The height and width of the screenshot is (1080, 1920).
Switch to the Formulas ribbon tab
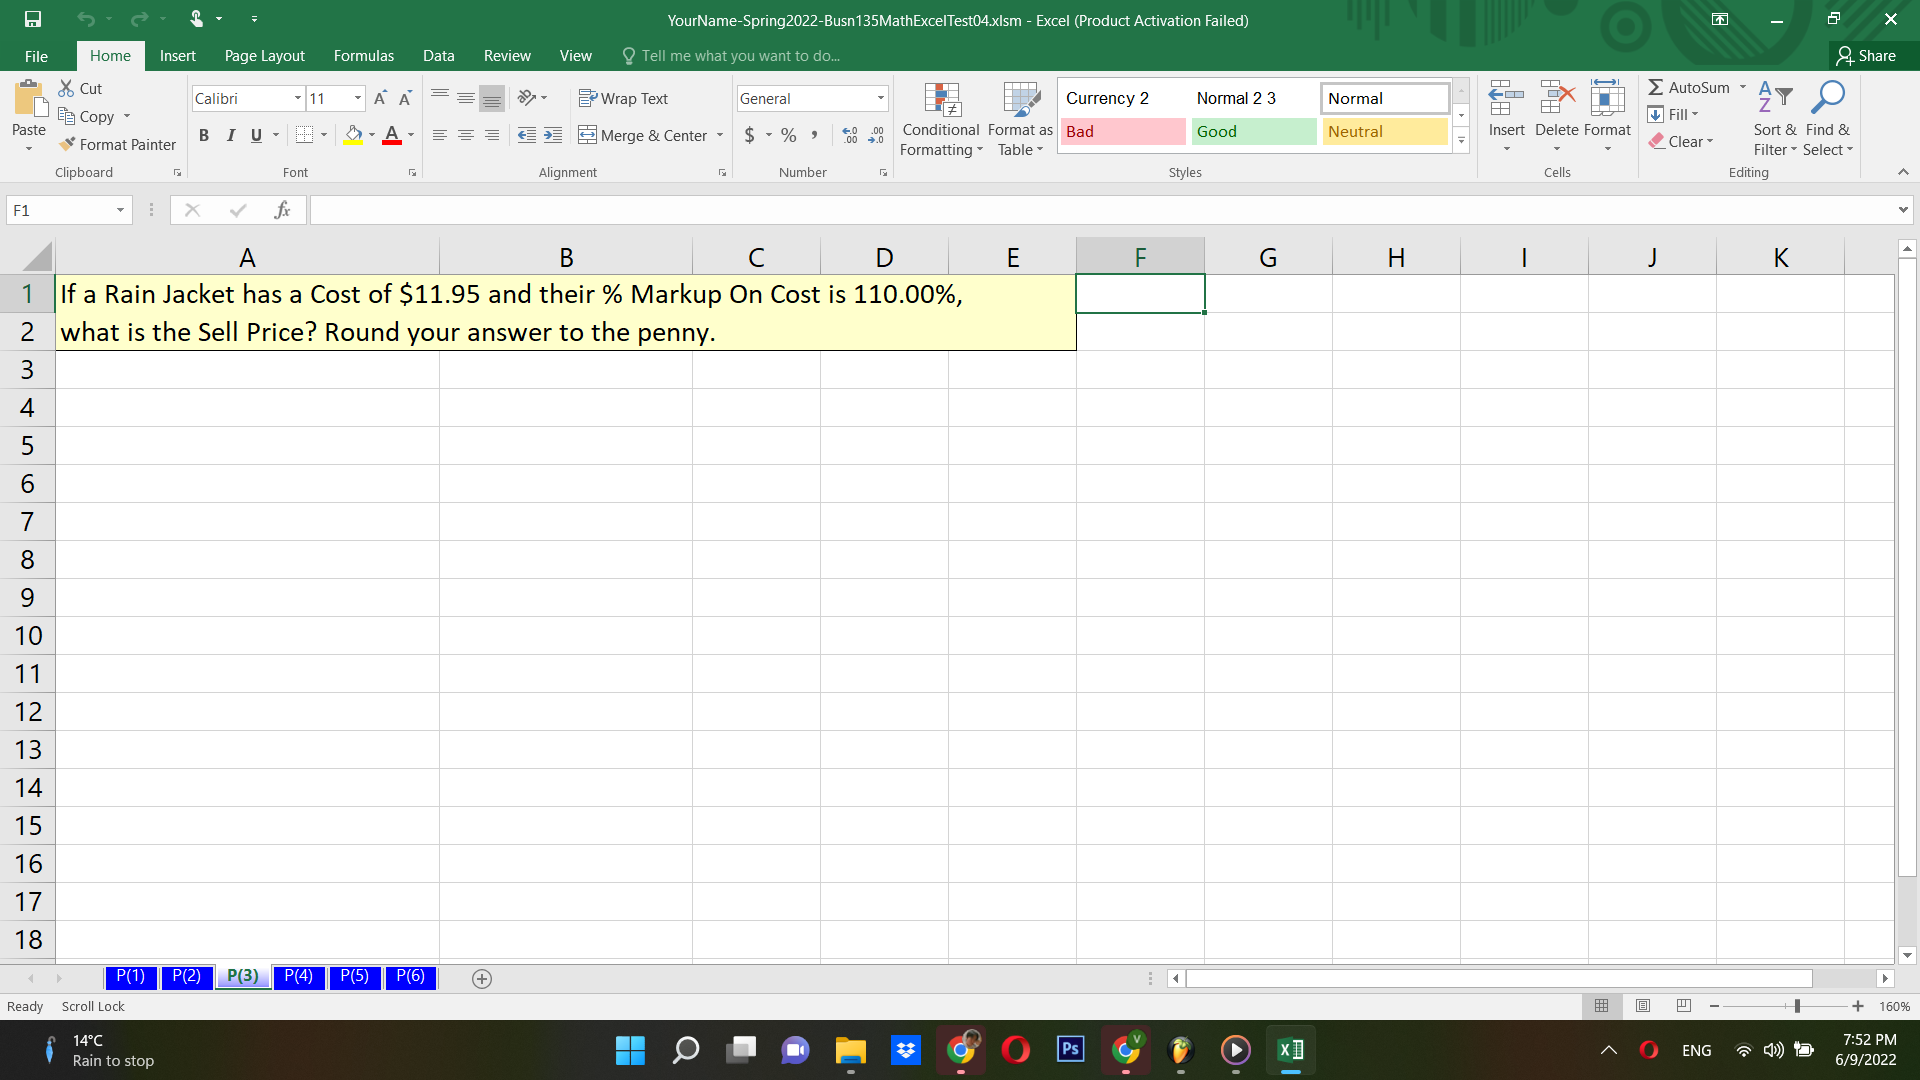(363, 55)
